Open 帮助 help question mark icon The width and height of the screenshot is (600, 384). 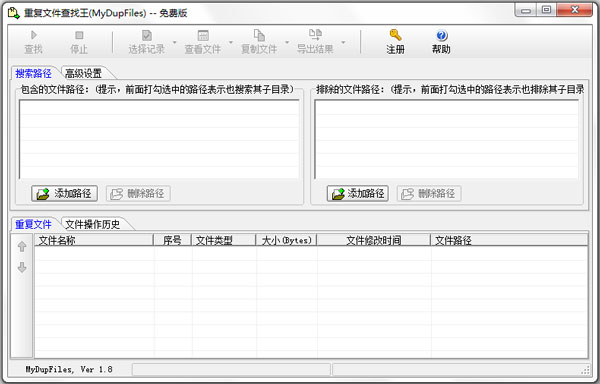(x=442, y=35)
